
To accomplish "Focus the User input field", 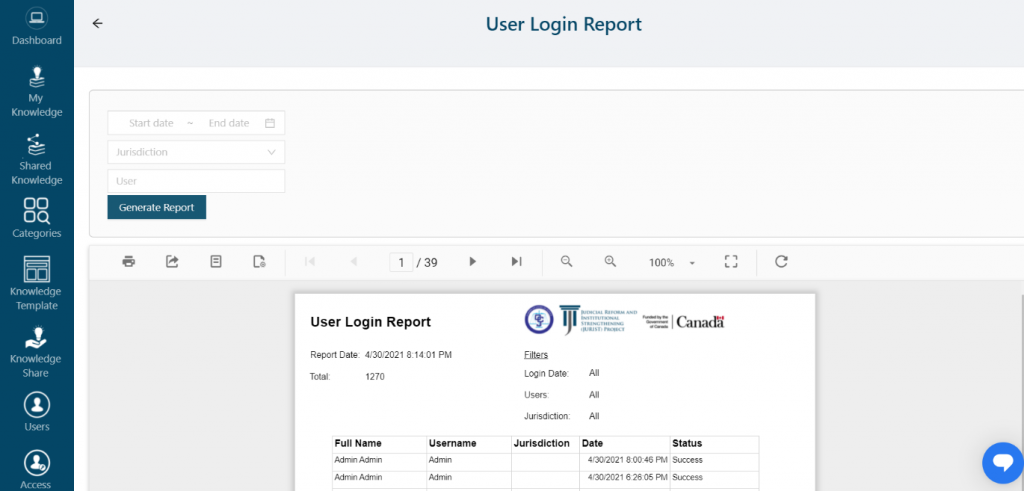I will [x=196, y=181].
